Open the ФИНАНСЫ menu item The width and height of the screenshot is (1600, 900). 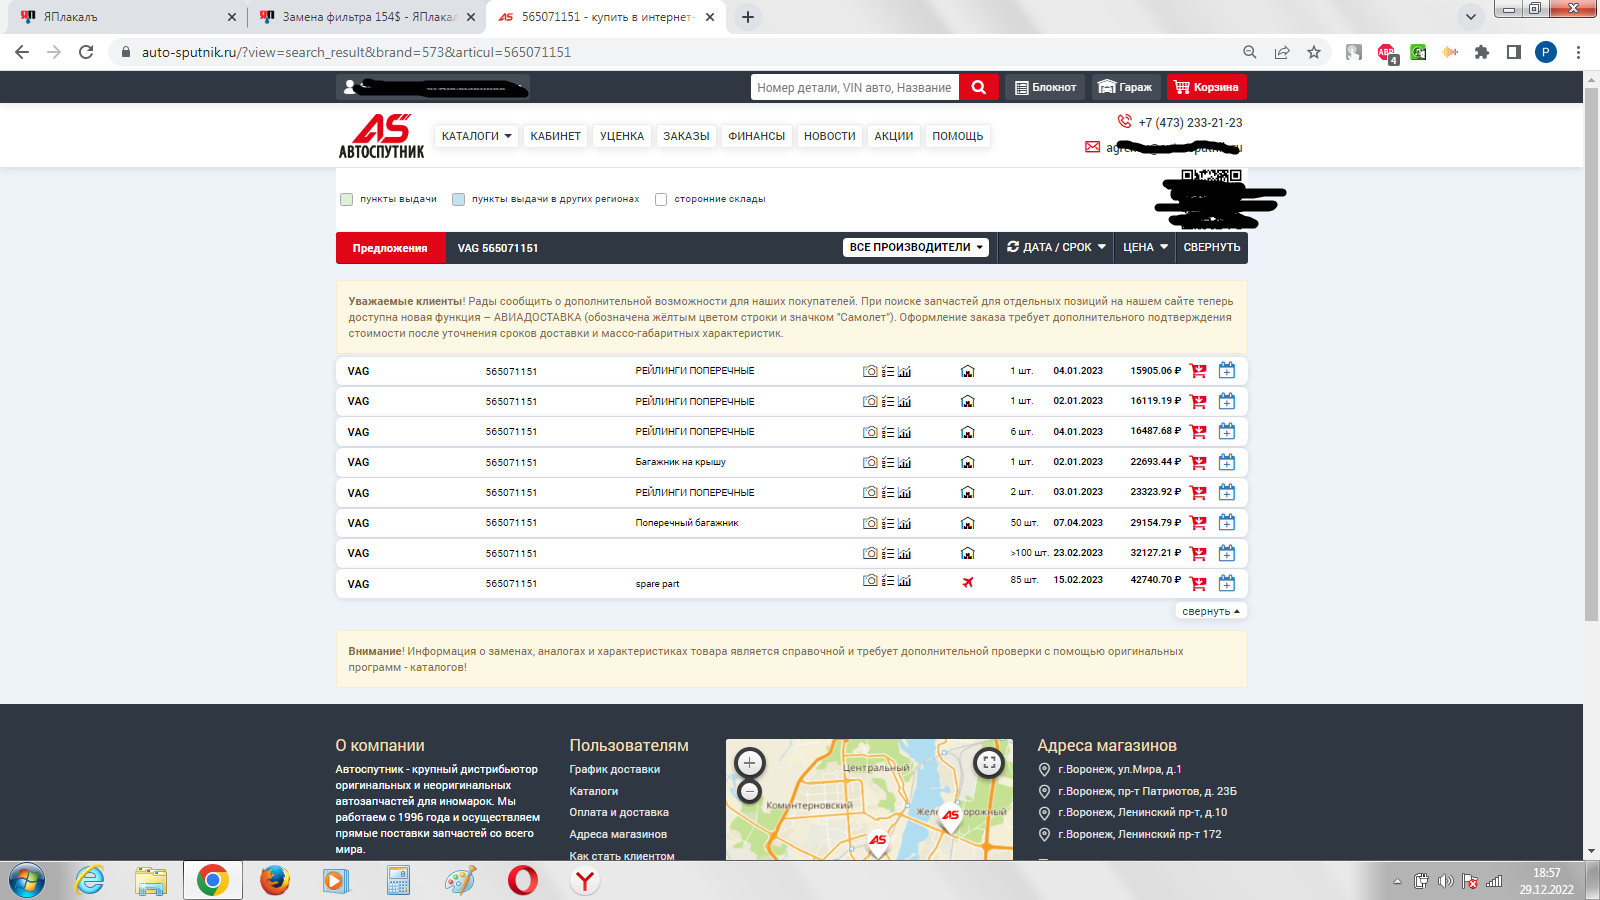coord(757,136)
